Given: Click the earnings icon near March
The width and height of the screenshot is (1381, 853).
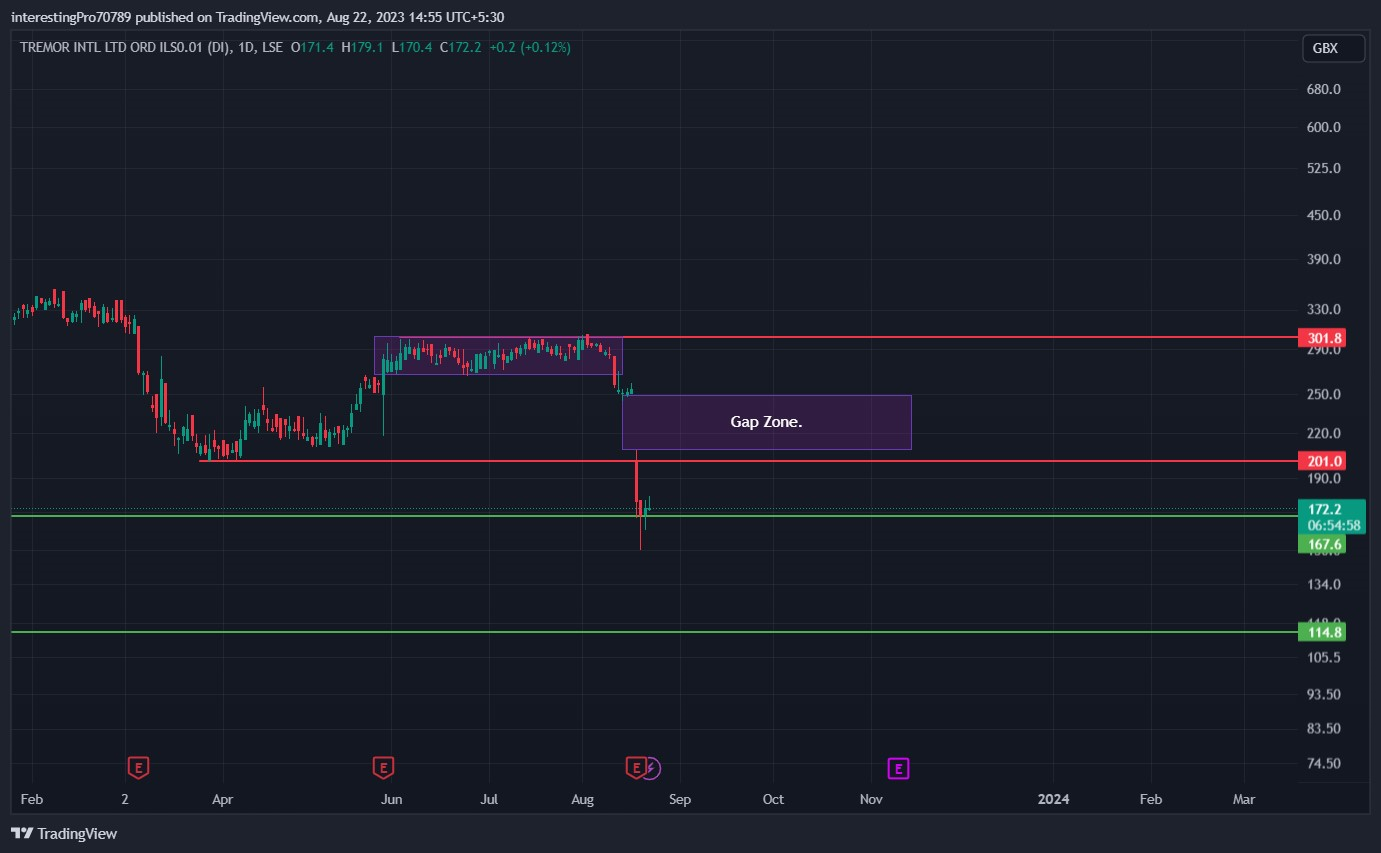Looking at the screenshot, I should pos(140,768).
